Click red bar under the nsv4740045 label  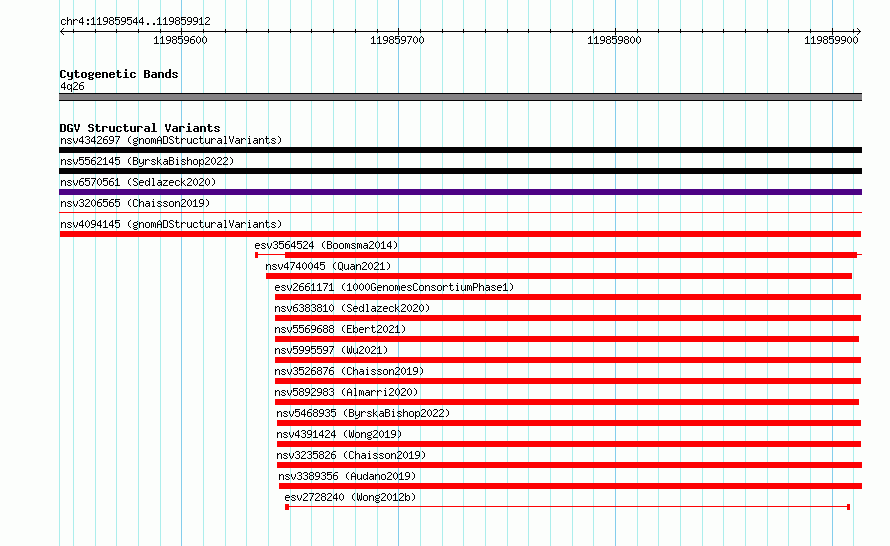coord(559,276)
